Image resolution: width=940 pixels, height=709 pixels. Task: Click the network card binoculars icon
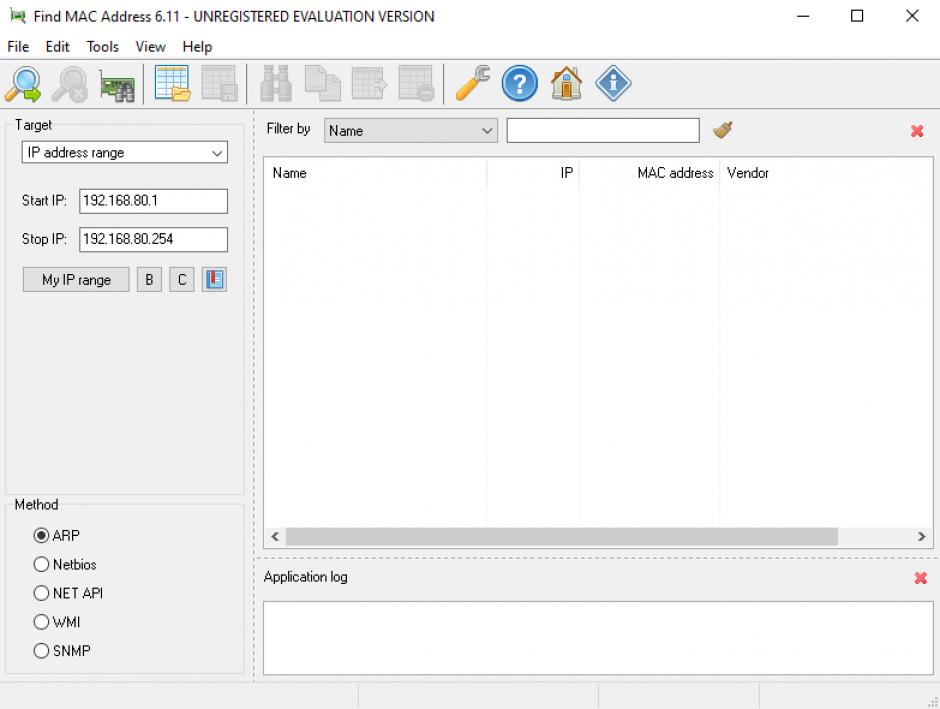click(x=117, y=85)
